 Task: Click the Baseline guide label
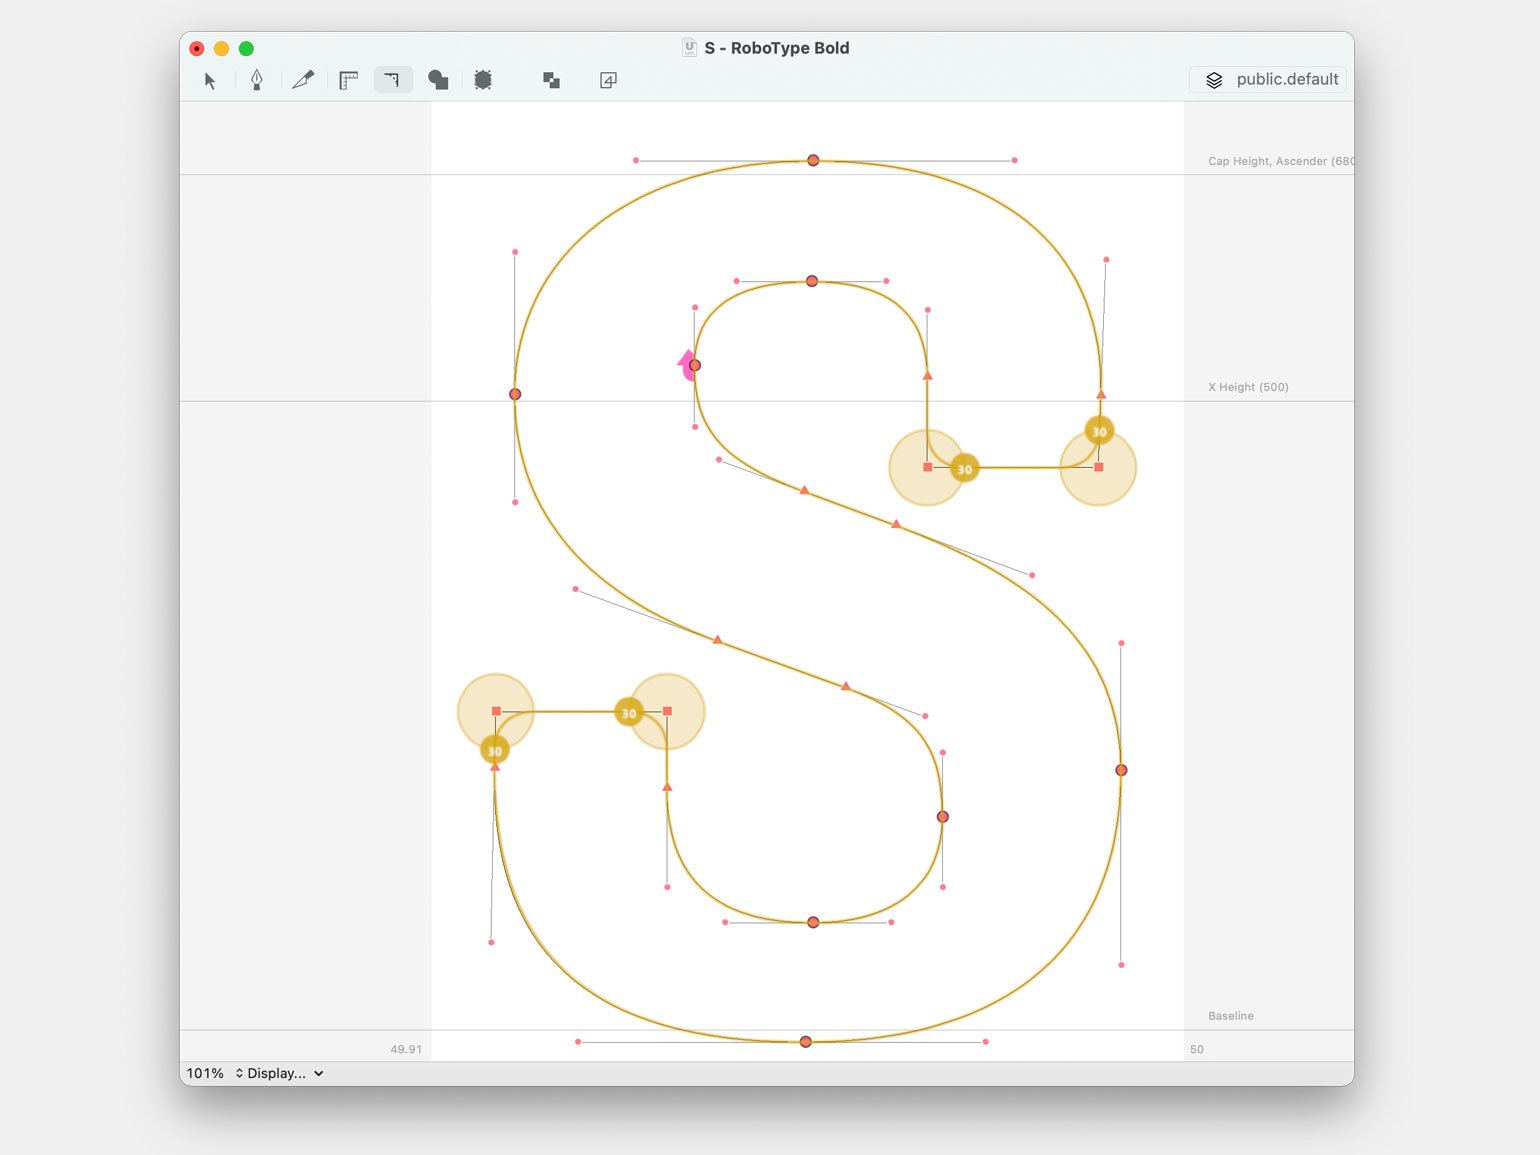point(1231,1016)
